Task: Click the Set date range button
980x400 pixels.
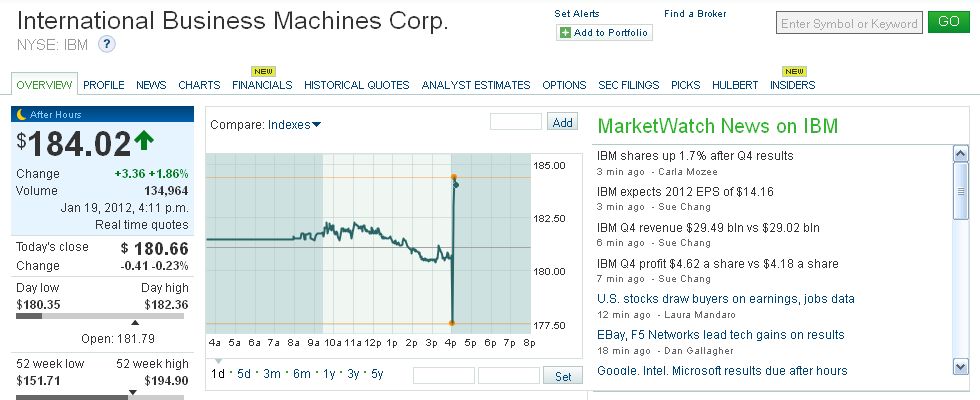Action: coord(563,376)
